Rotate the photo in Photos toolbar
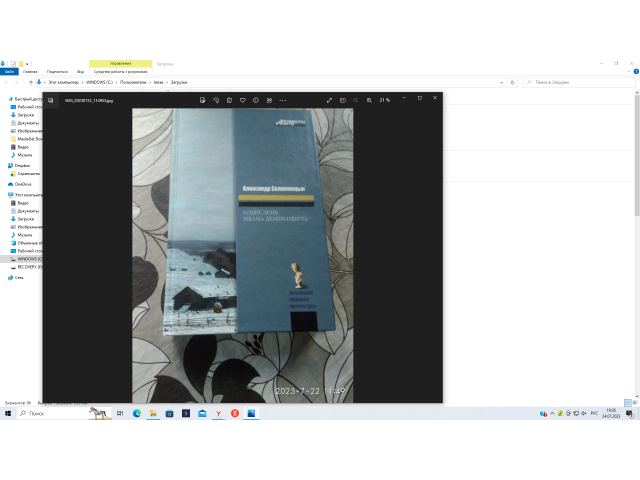The width and height of the screenshot is (640, 480). click(x=216, y=100)
